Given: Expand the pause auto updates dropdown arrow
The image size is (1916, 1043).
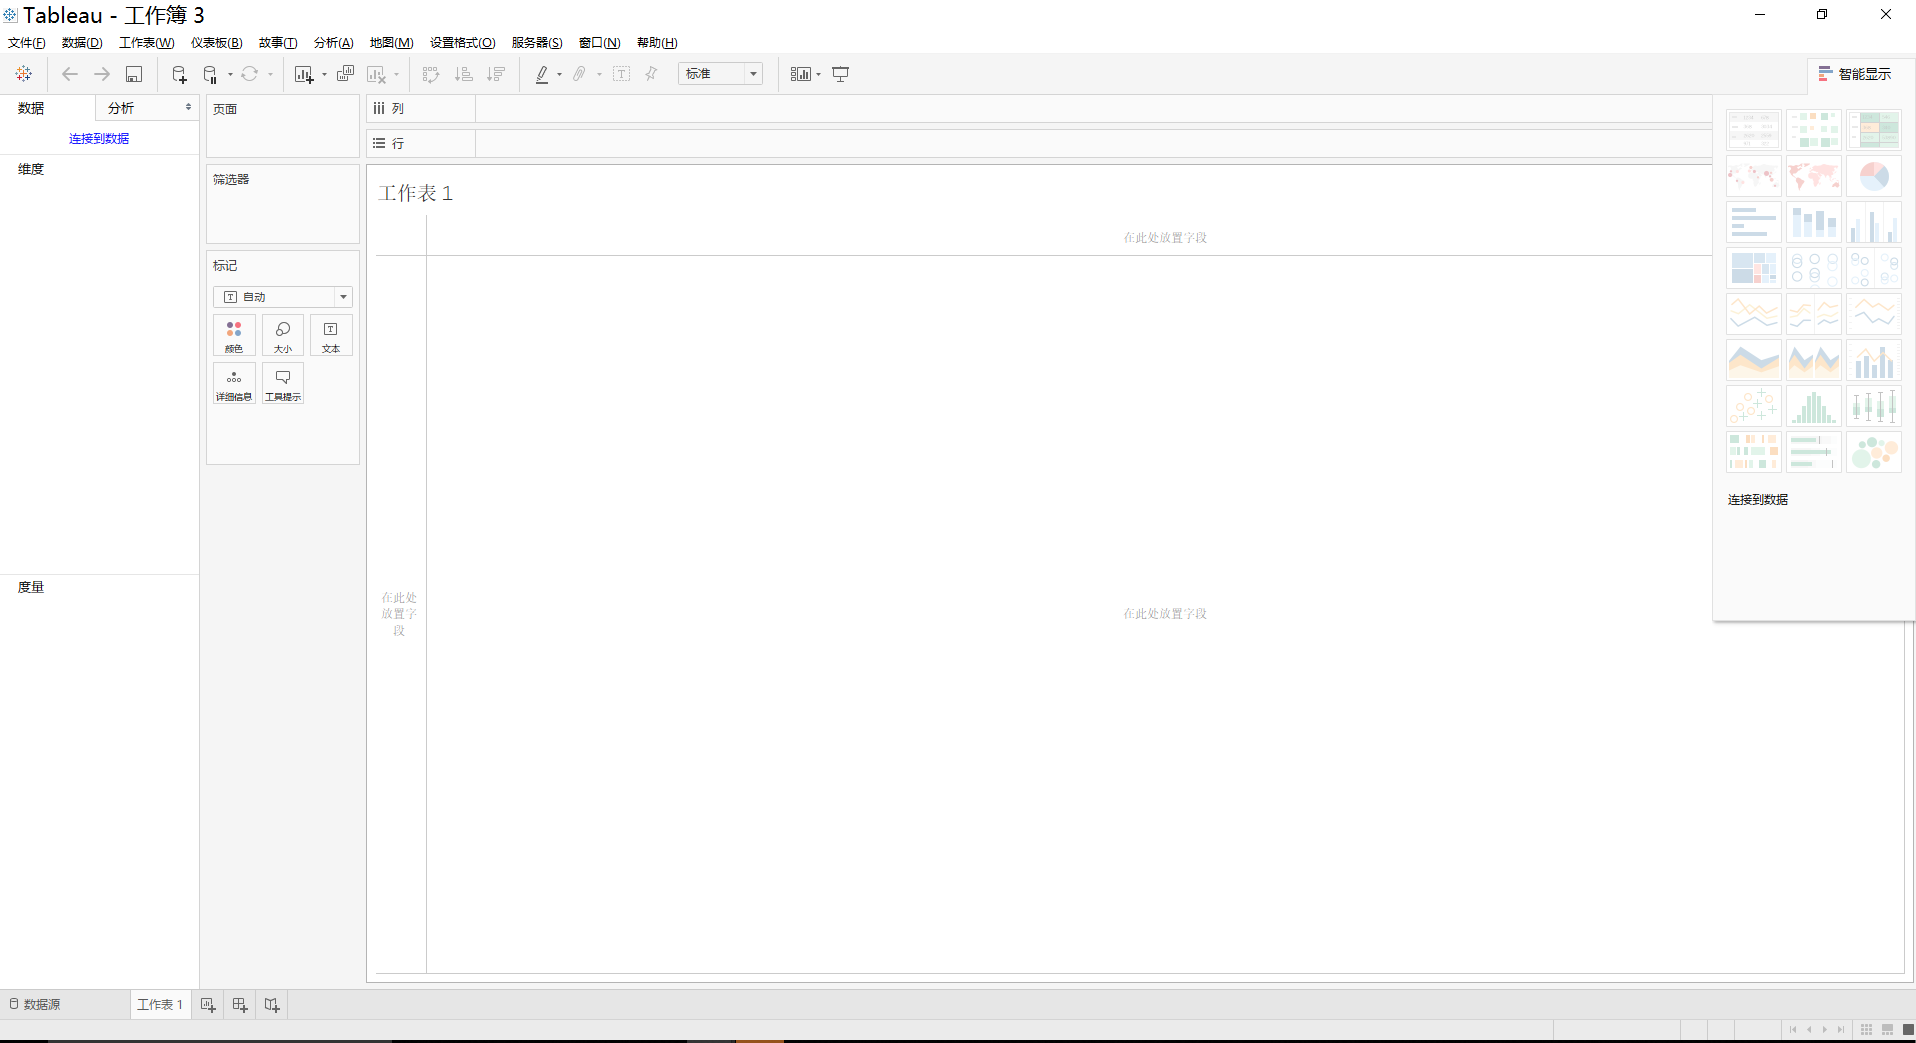Looking at the screenshot, I should (x=230, y=74).
